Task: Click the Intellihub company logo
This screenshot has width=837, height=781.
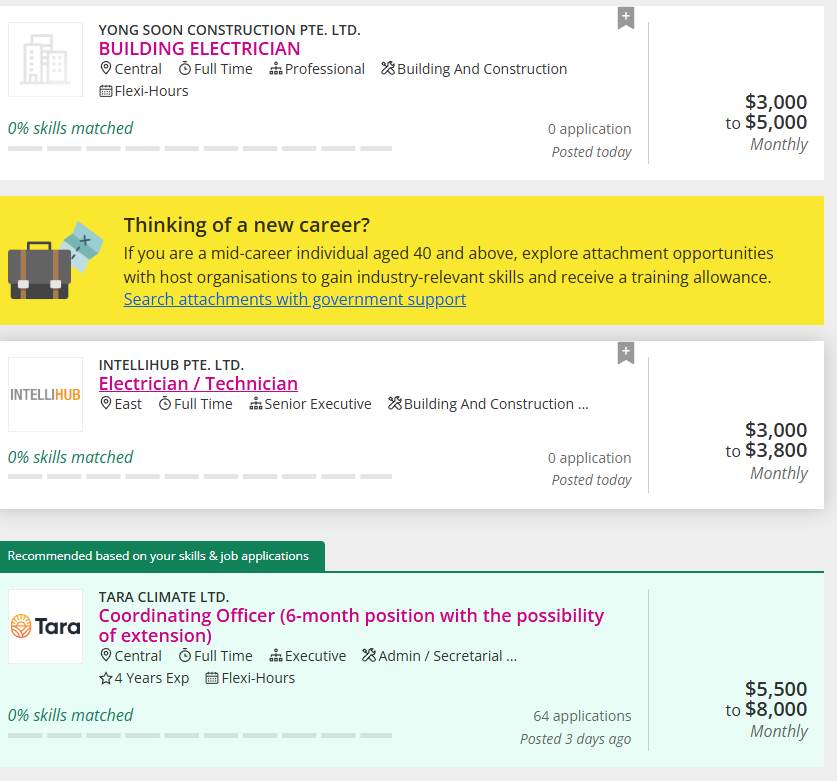Action: click(x=45, y=395)
